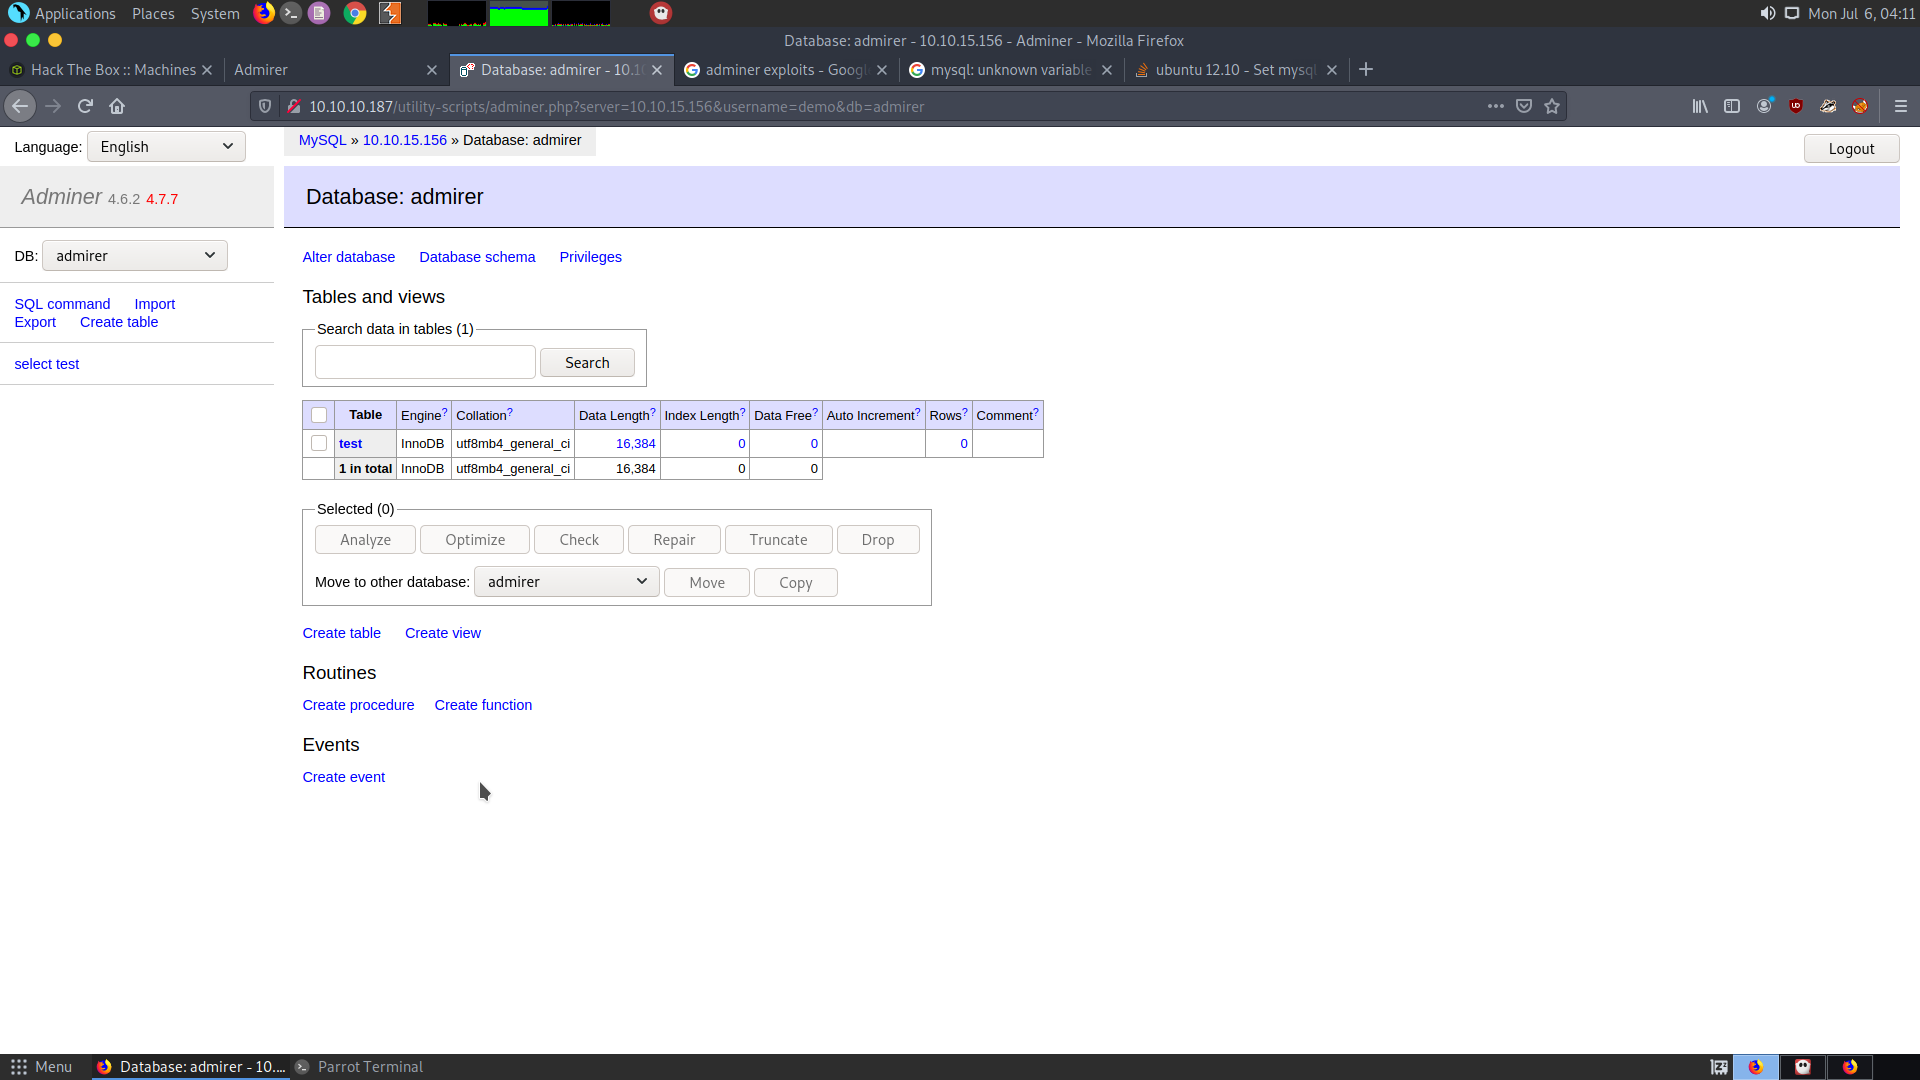Expand Move to other database dropdown
Viewport: 1920px width, 1080px height.
click(x=566, y=582)
